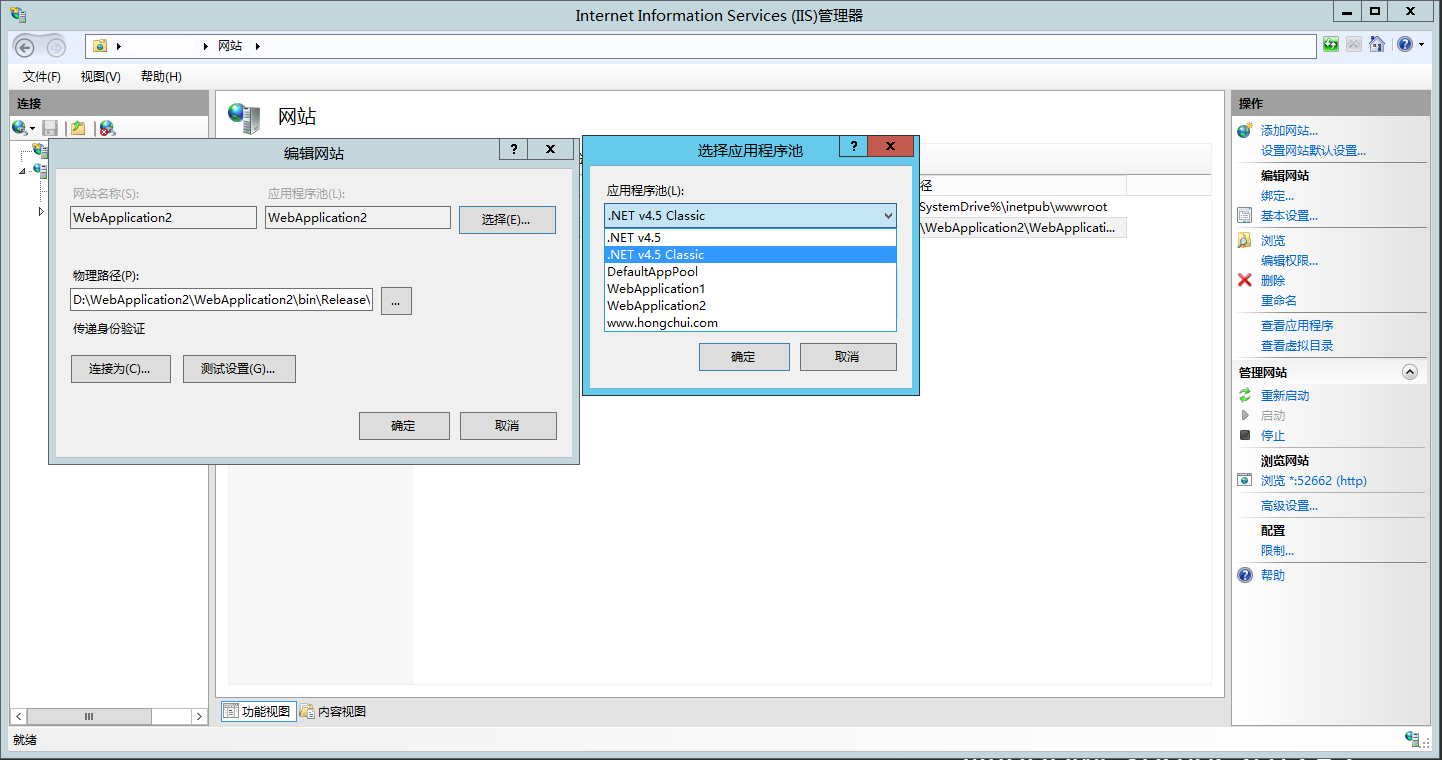Click the create new connection globe icon
Image resolution: width=1442 pixels, height=760 pixels.
[18, 128]
